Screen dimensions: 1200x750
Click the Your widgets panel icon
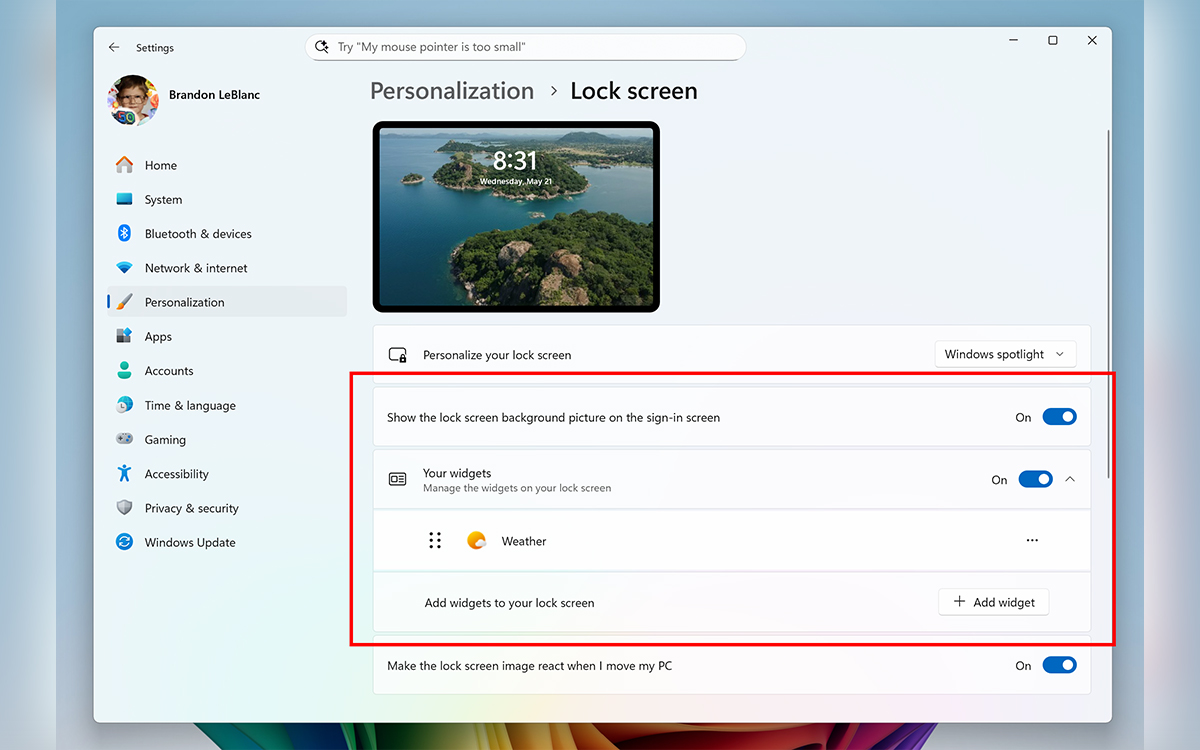[397, 480]
